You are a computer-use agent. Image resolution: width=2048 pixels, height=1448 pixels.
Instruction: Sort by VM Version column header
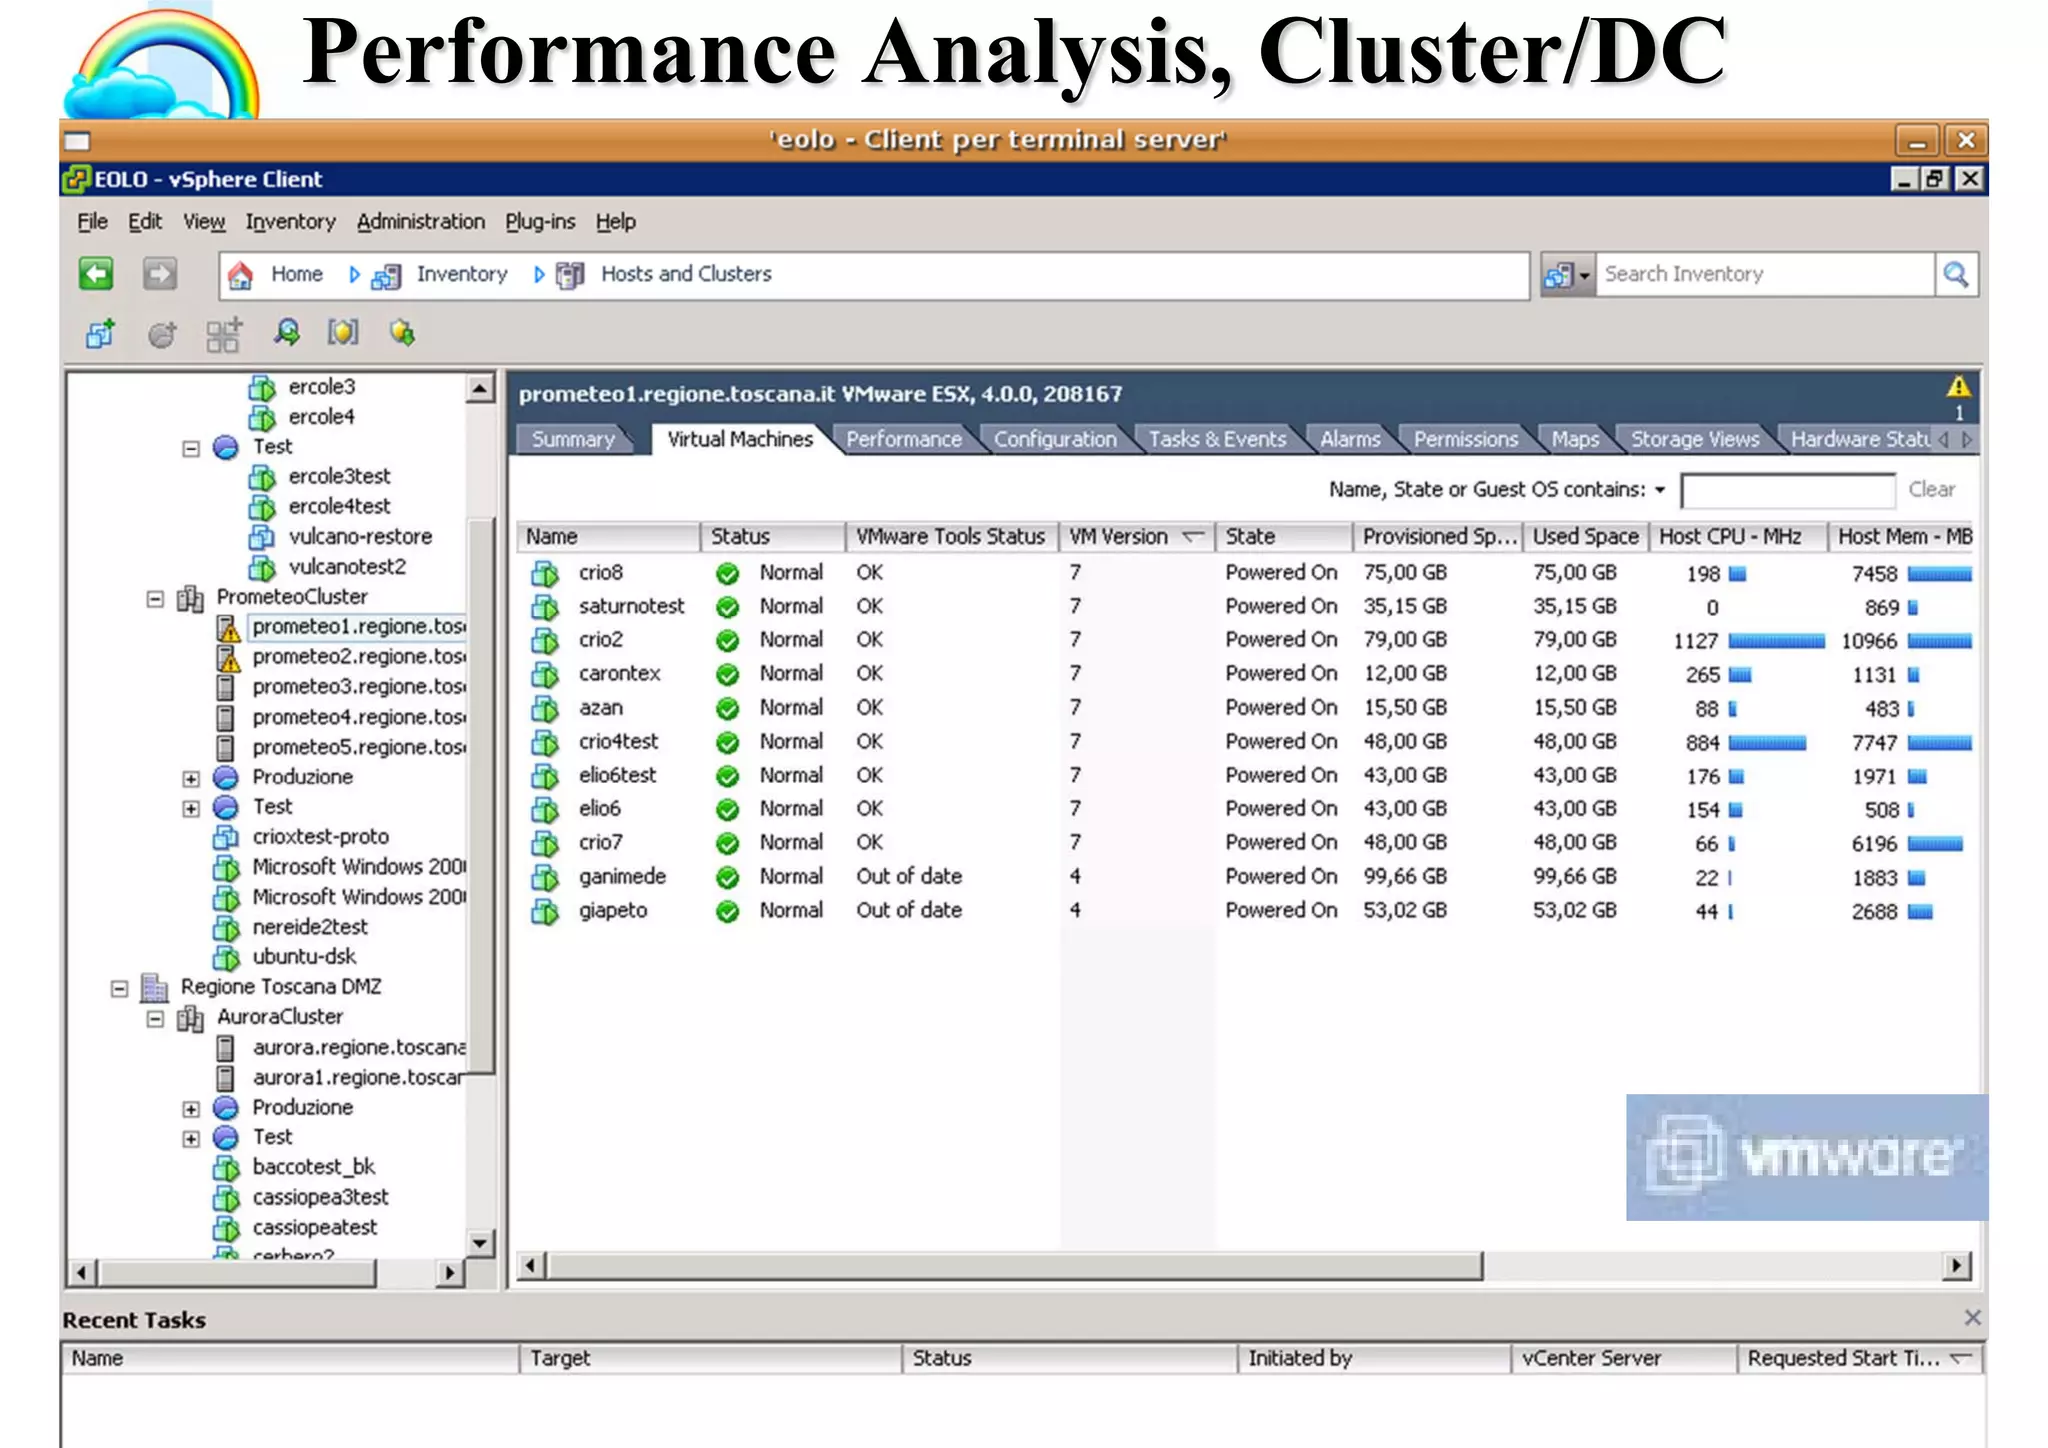[1136, 537]
